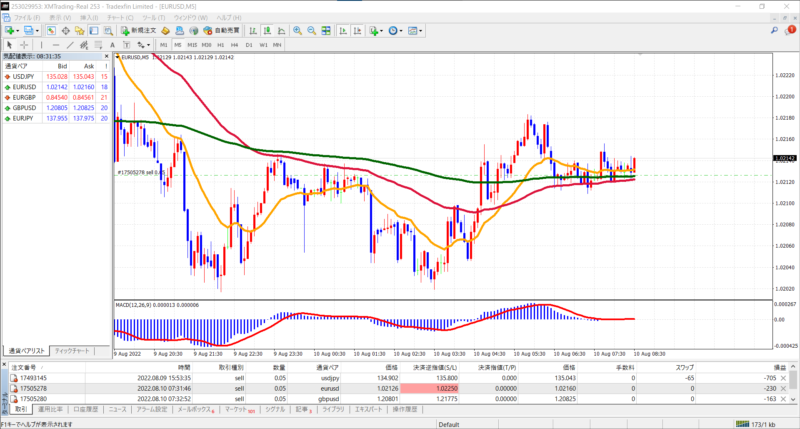Tile chart windows using the grid icon
The image size is (800, 429).
pyautogui.click(x=326, y=31)
